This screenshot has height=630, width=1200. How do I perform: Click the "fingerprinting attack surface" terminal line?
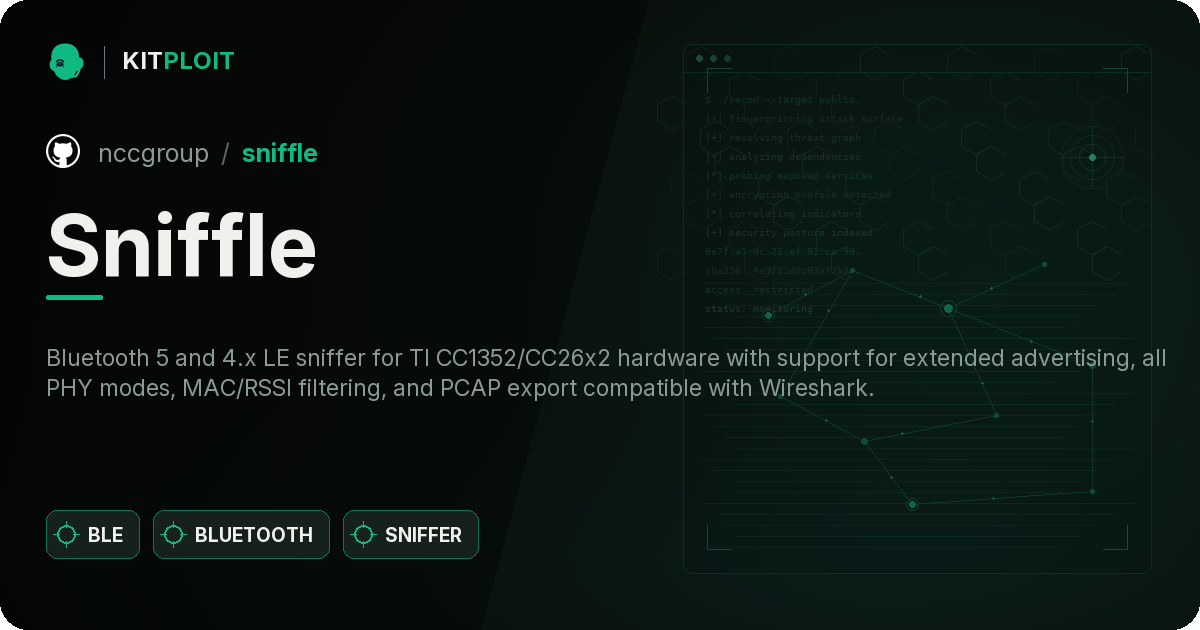(x=804, y=119)
